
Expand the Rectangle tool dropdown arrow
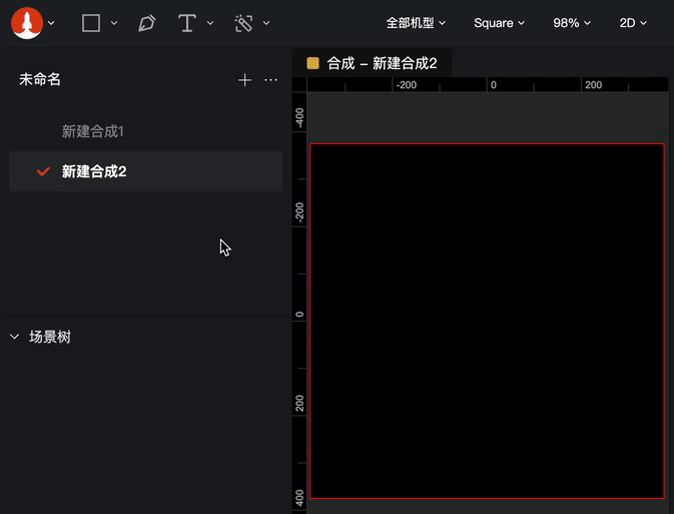(114, 23)
